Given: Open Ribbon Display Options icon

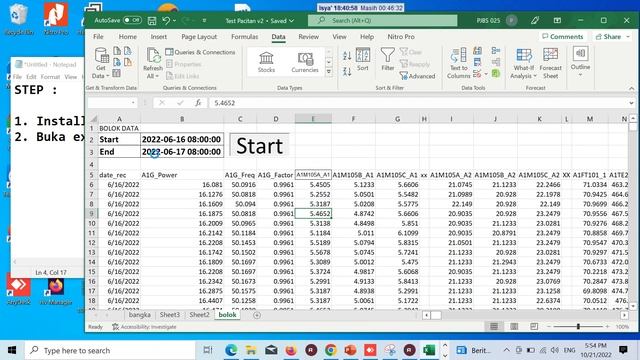Looking at the screenshot, I should tap(557, 20).
